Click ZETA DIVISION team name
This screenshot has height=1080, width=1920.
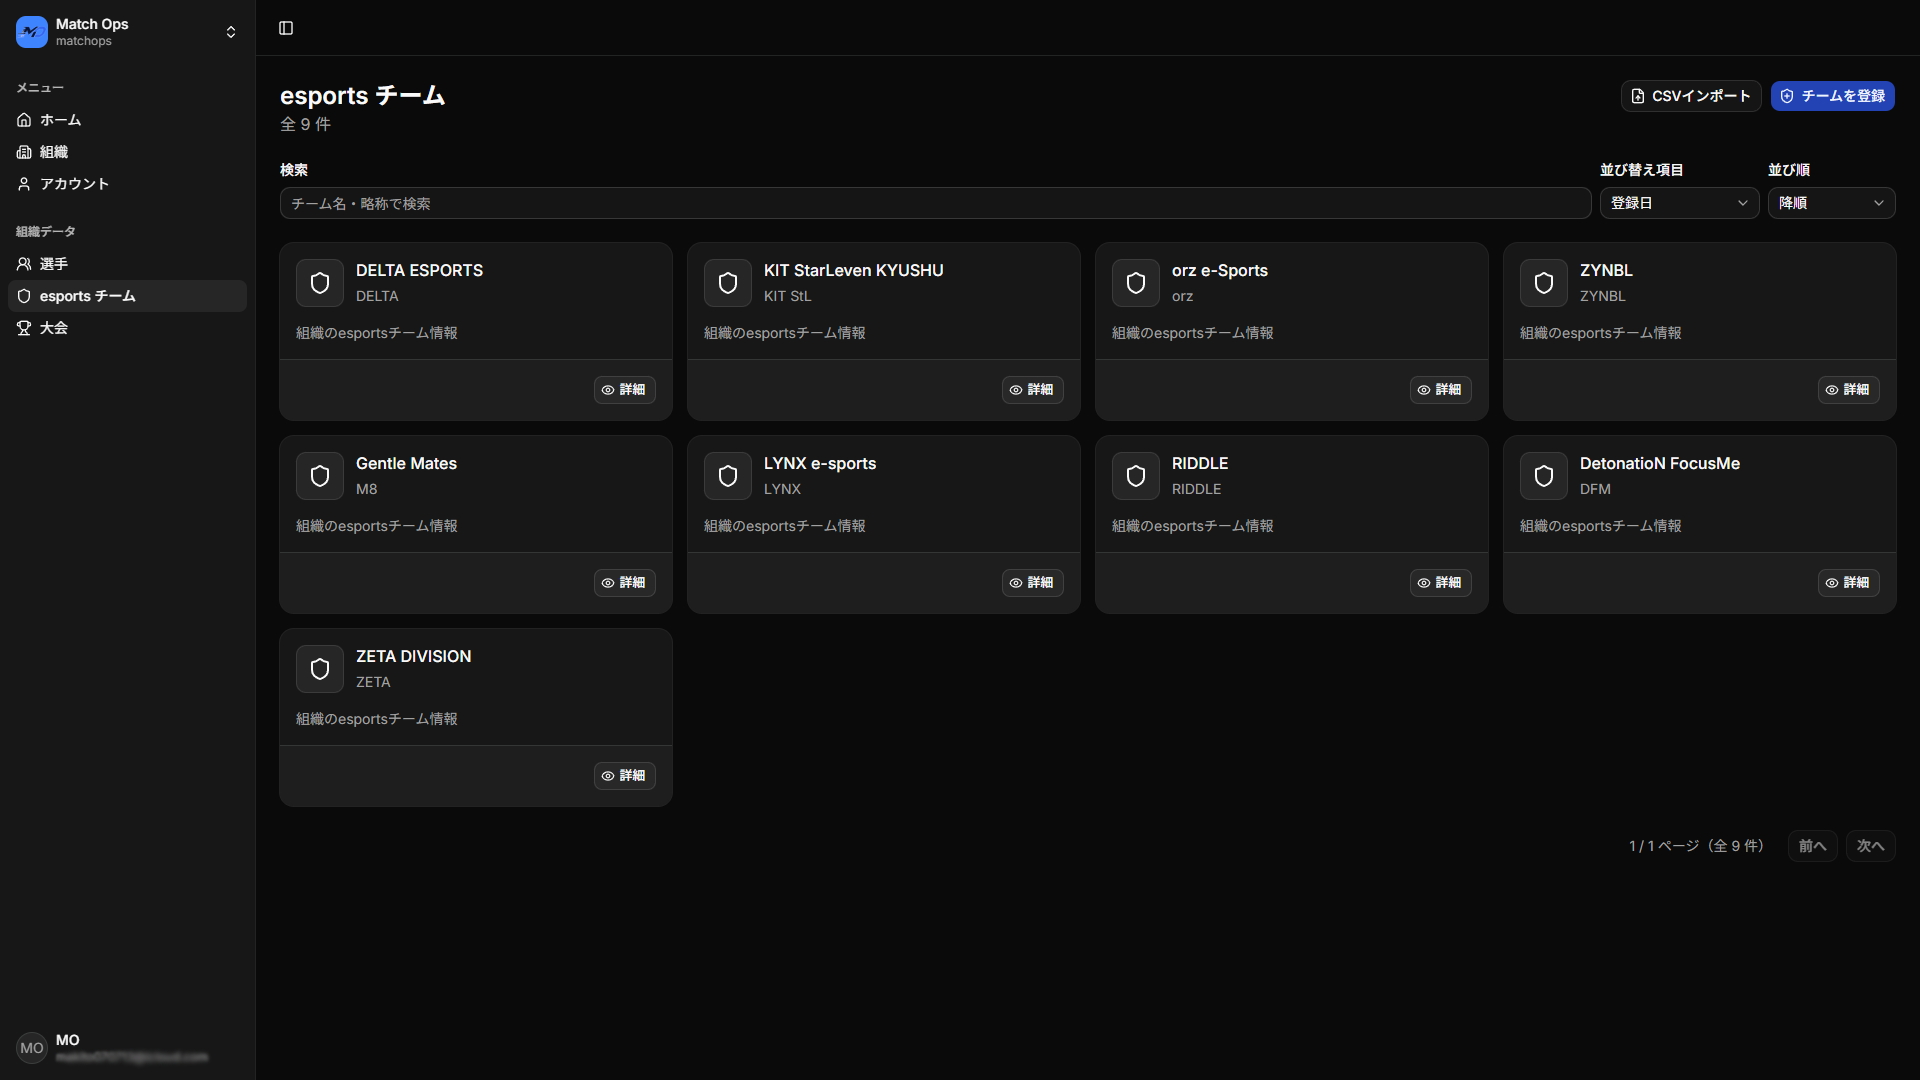tap(413, 657)
